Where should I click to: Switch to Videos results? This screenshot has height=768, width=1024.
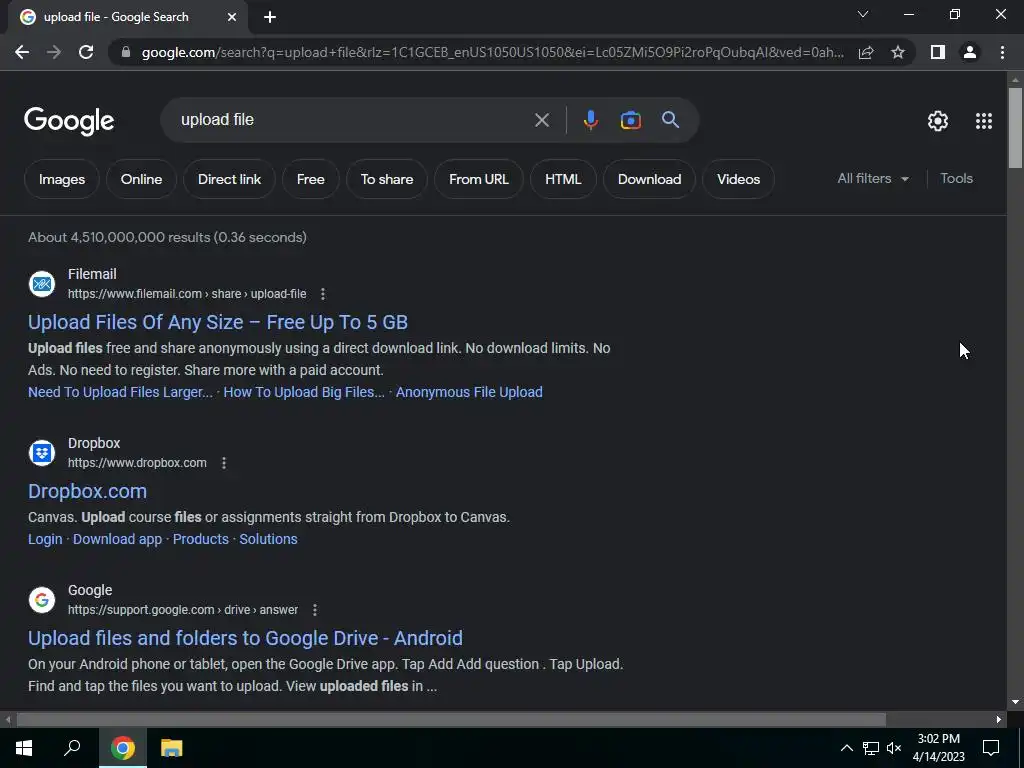pos(738,179)
